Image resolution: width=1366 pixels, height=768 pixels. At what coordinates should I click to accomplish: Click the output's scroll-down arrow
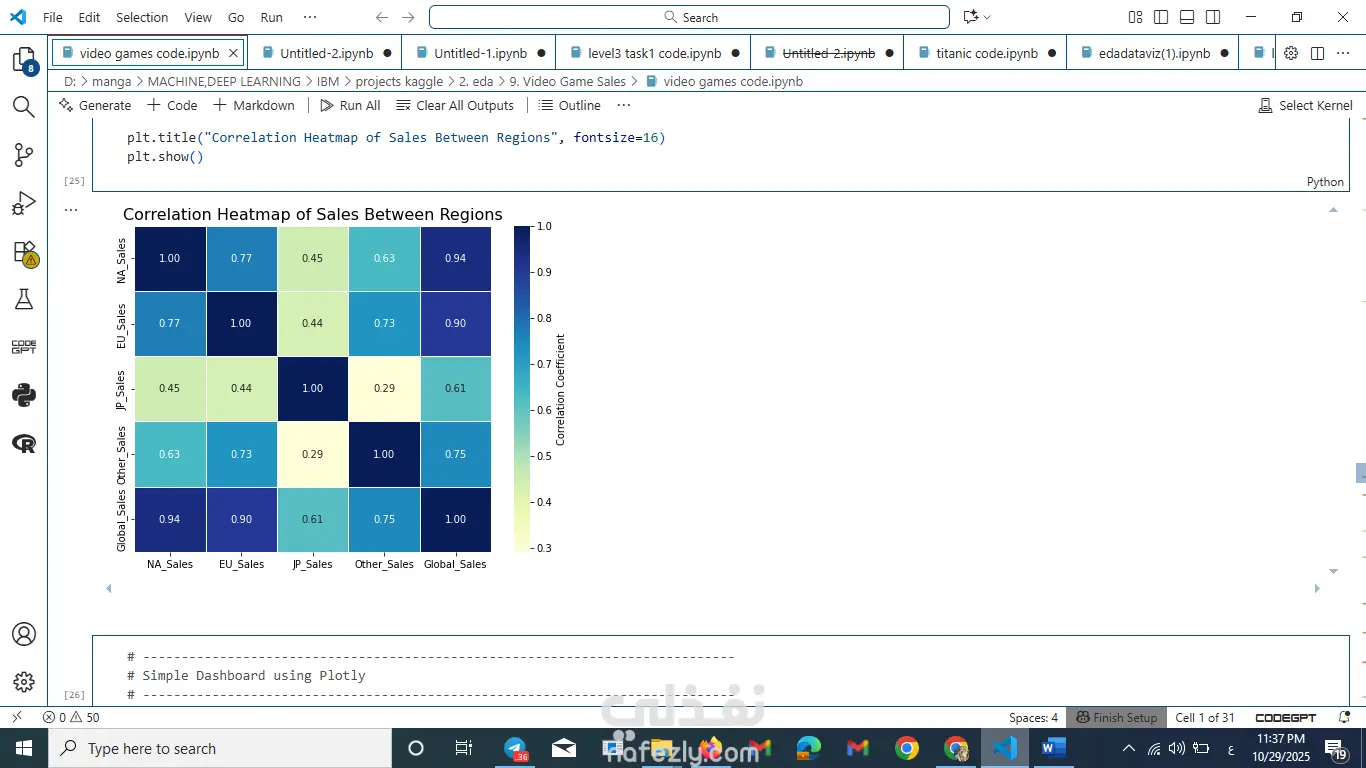coord(1333,571)
